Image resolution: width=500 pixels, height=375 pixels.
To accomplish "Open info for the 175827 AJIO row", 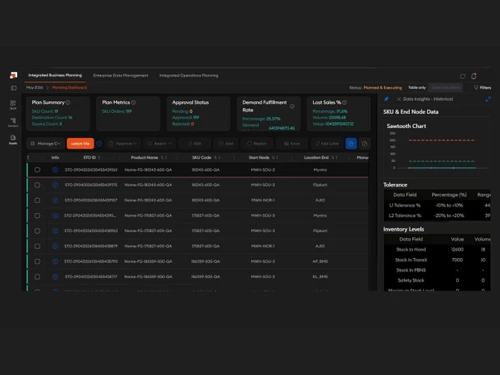I will 55,246.
